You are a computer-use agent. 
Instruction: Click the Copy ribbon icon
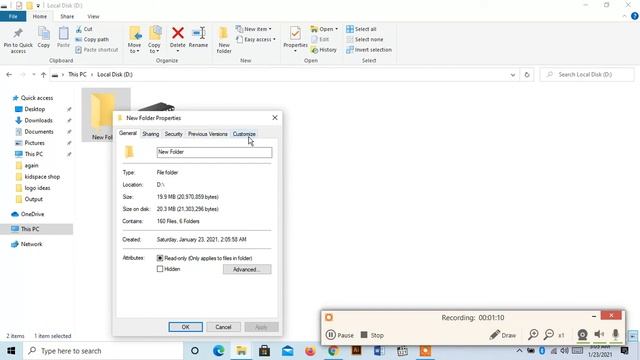(44, 37)
